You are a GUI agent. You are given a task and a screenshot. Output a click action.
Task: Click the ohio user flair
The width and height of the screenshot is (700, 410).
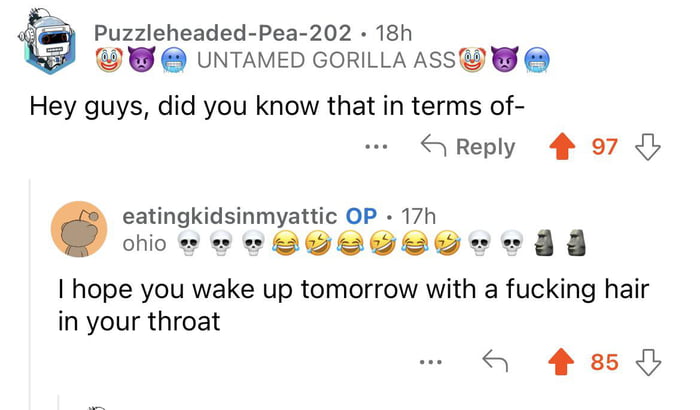[x=144, y=243]
